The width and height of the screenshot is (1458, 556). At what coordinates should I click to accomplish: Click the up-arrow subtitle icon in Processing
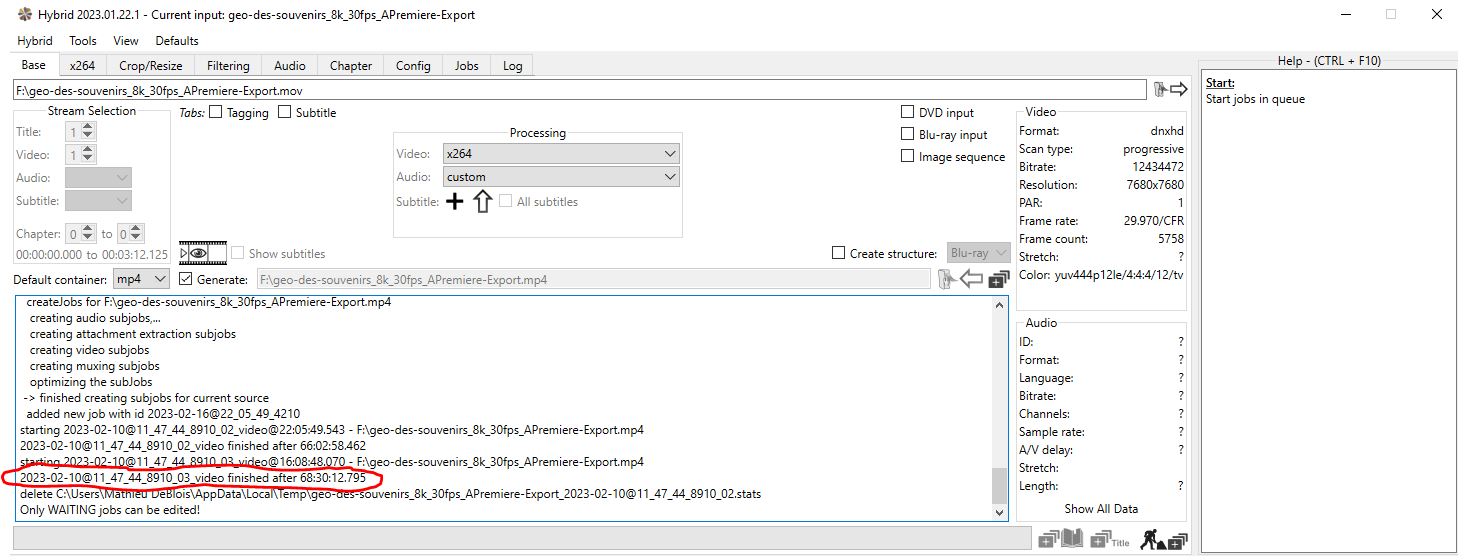[x=482, y=201]
